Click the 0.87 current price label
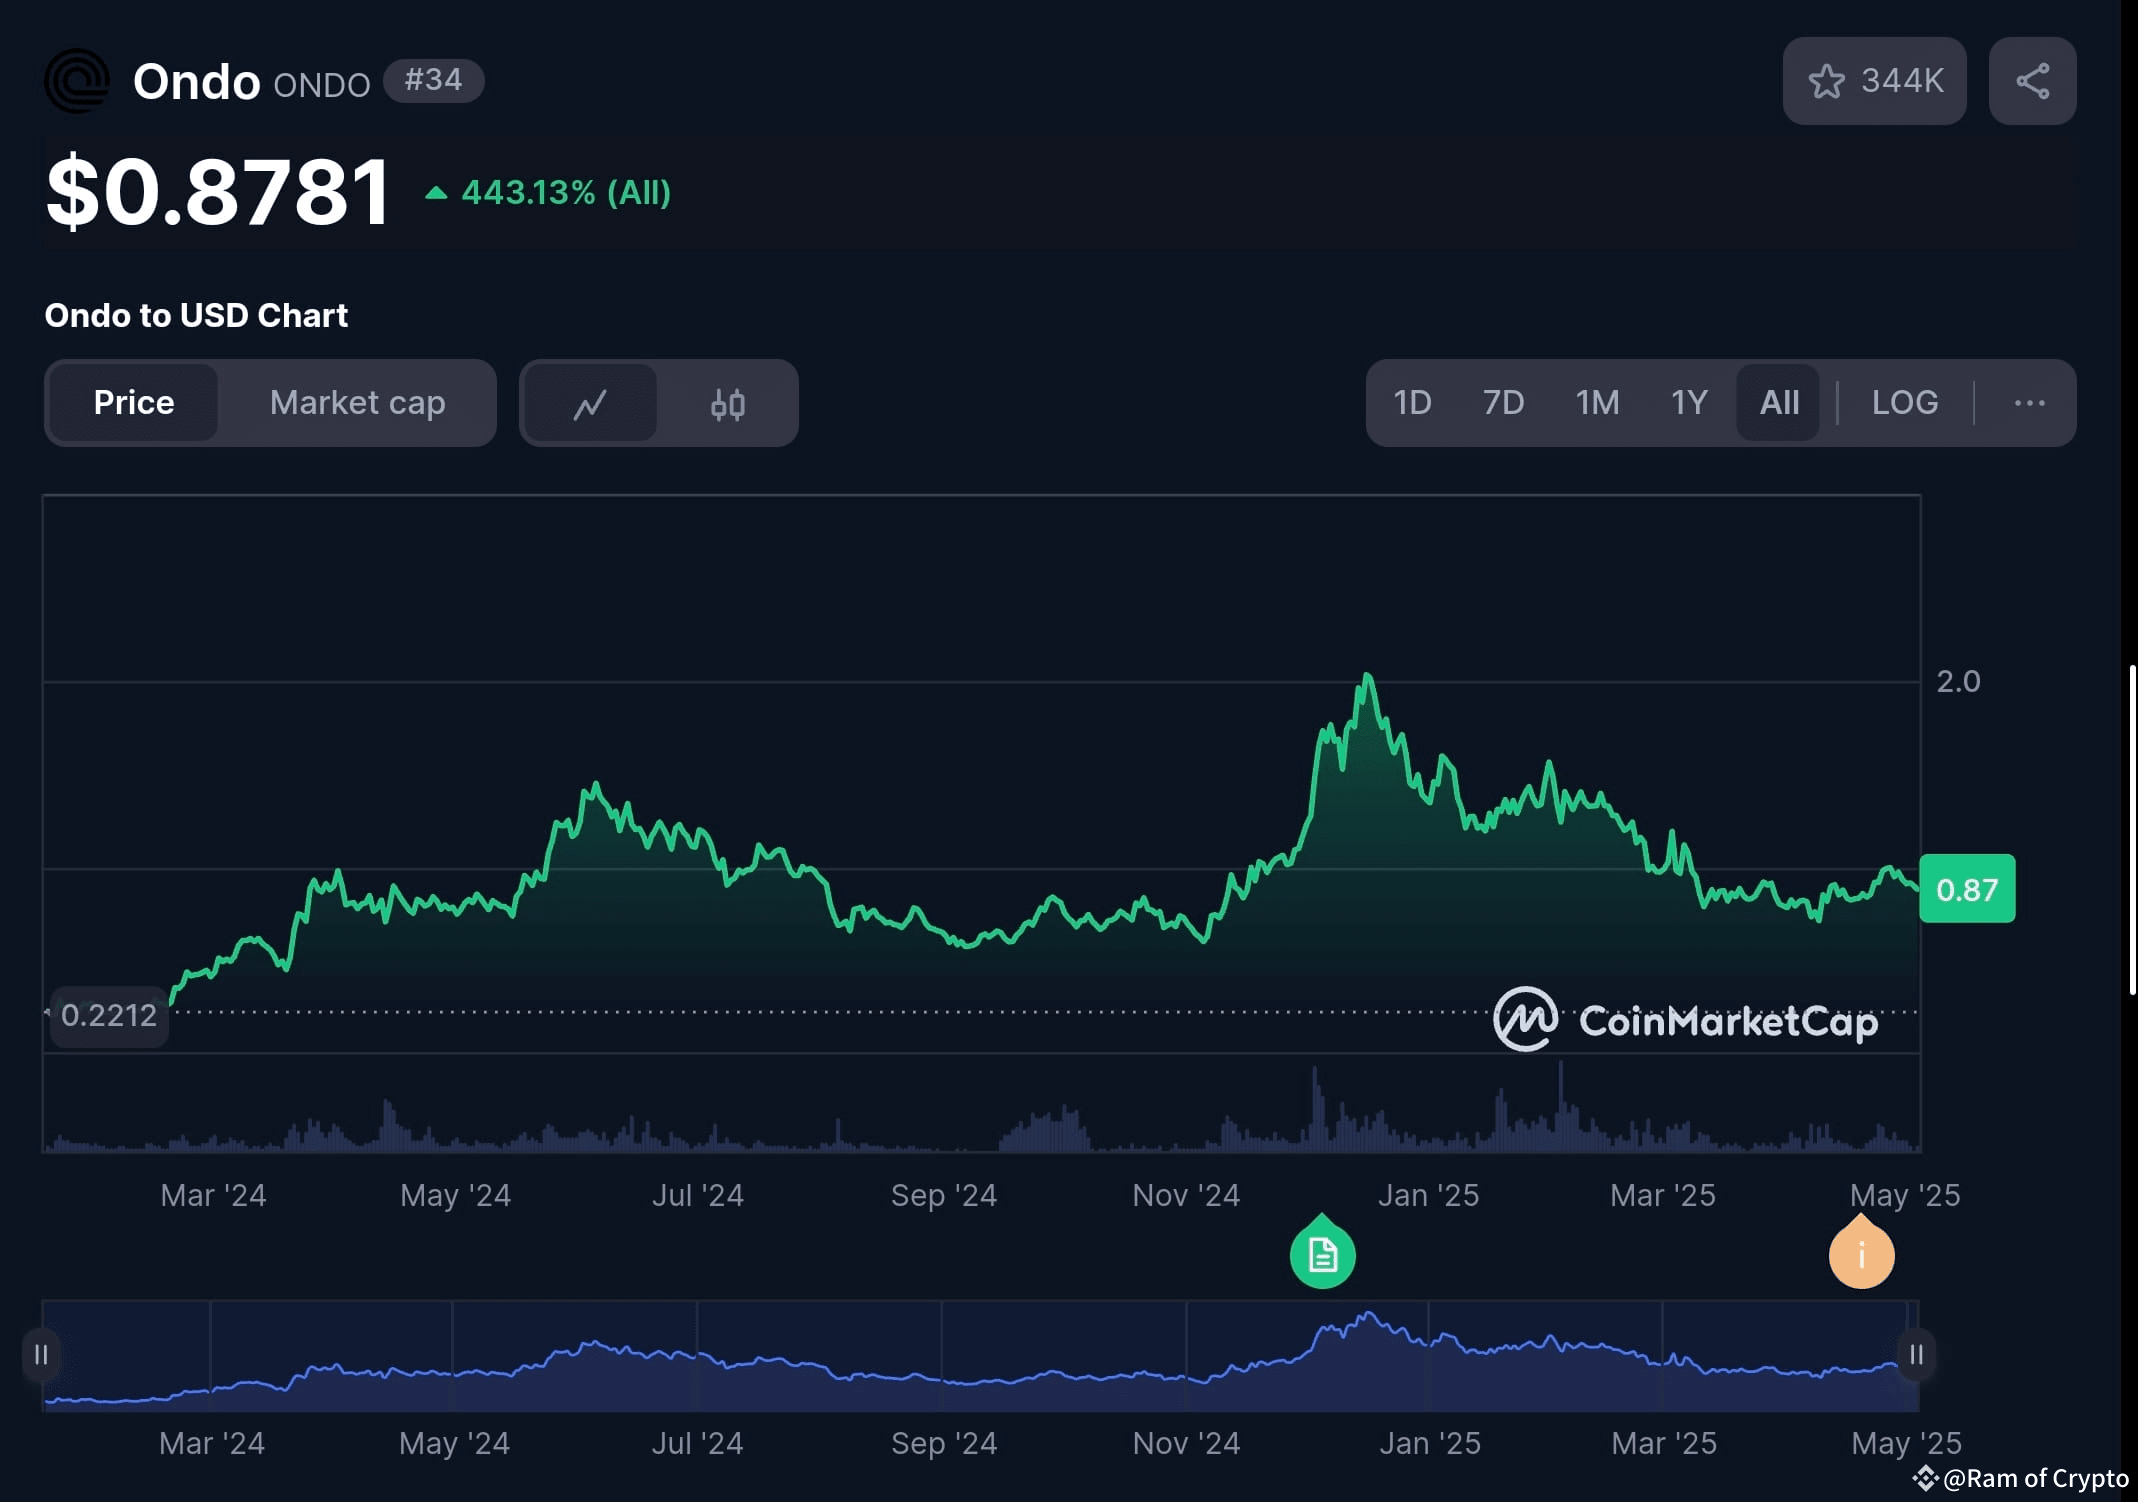 1967,889
